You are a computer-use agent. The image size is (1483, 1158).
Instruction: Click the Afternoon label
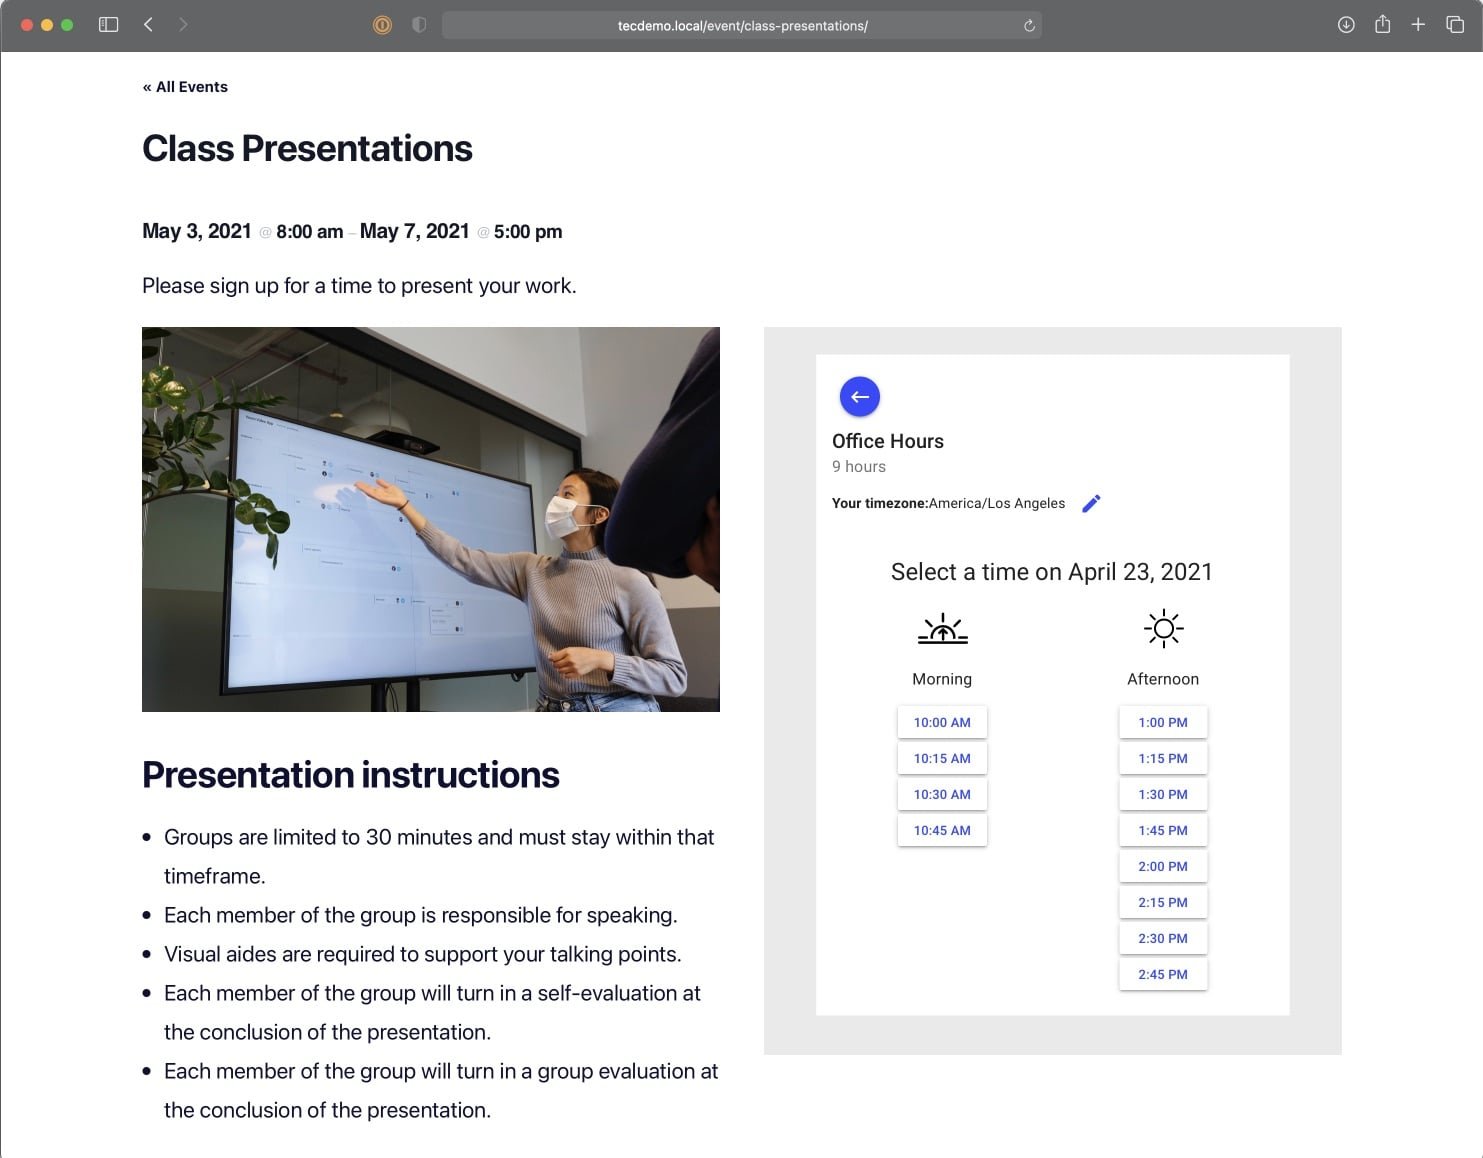click(1163, 679)
